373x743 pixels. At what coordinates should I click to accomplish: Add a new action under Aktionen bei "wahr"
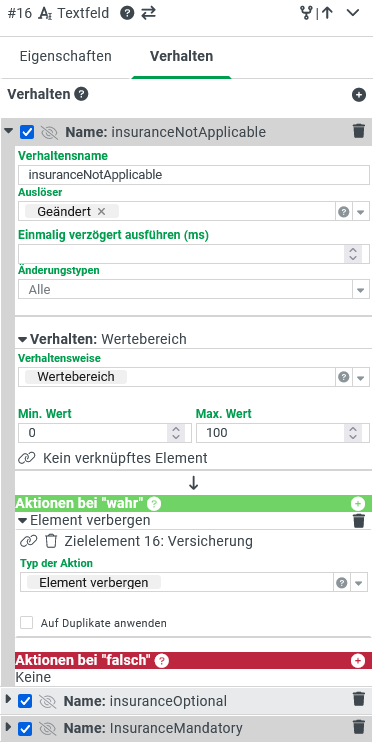(x=358, y=504)
